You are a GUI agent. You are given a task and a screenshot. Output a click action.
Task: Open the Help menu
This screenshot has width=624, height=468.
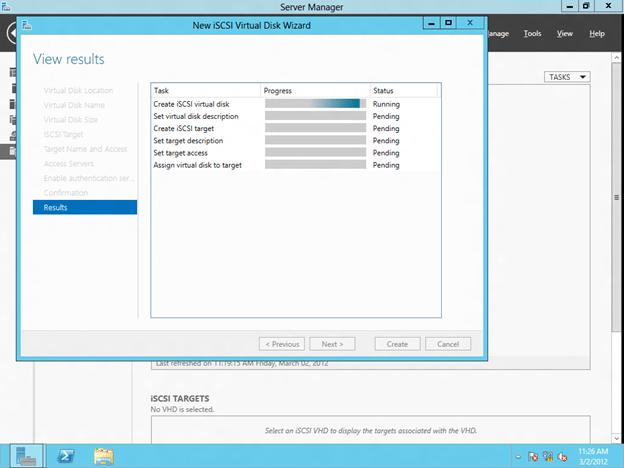click(597, 34)
